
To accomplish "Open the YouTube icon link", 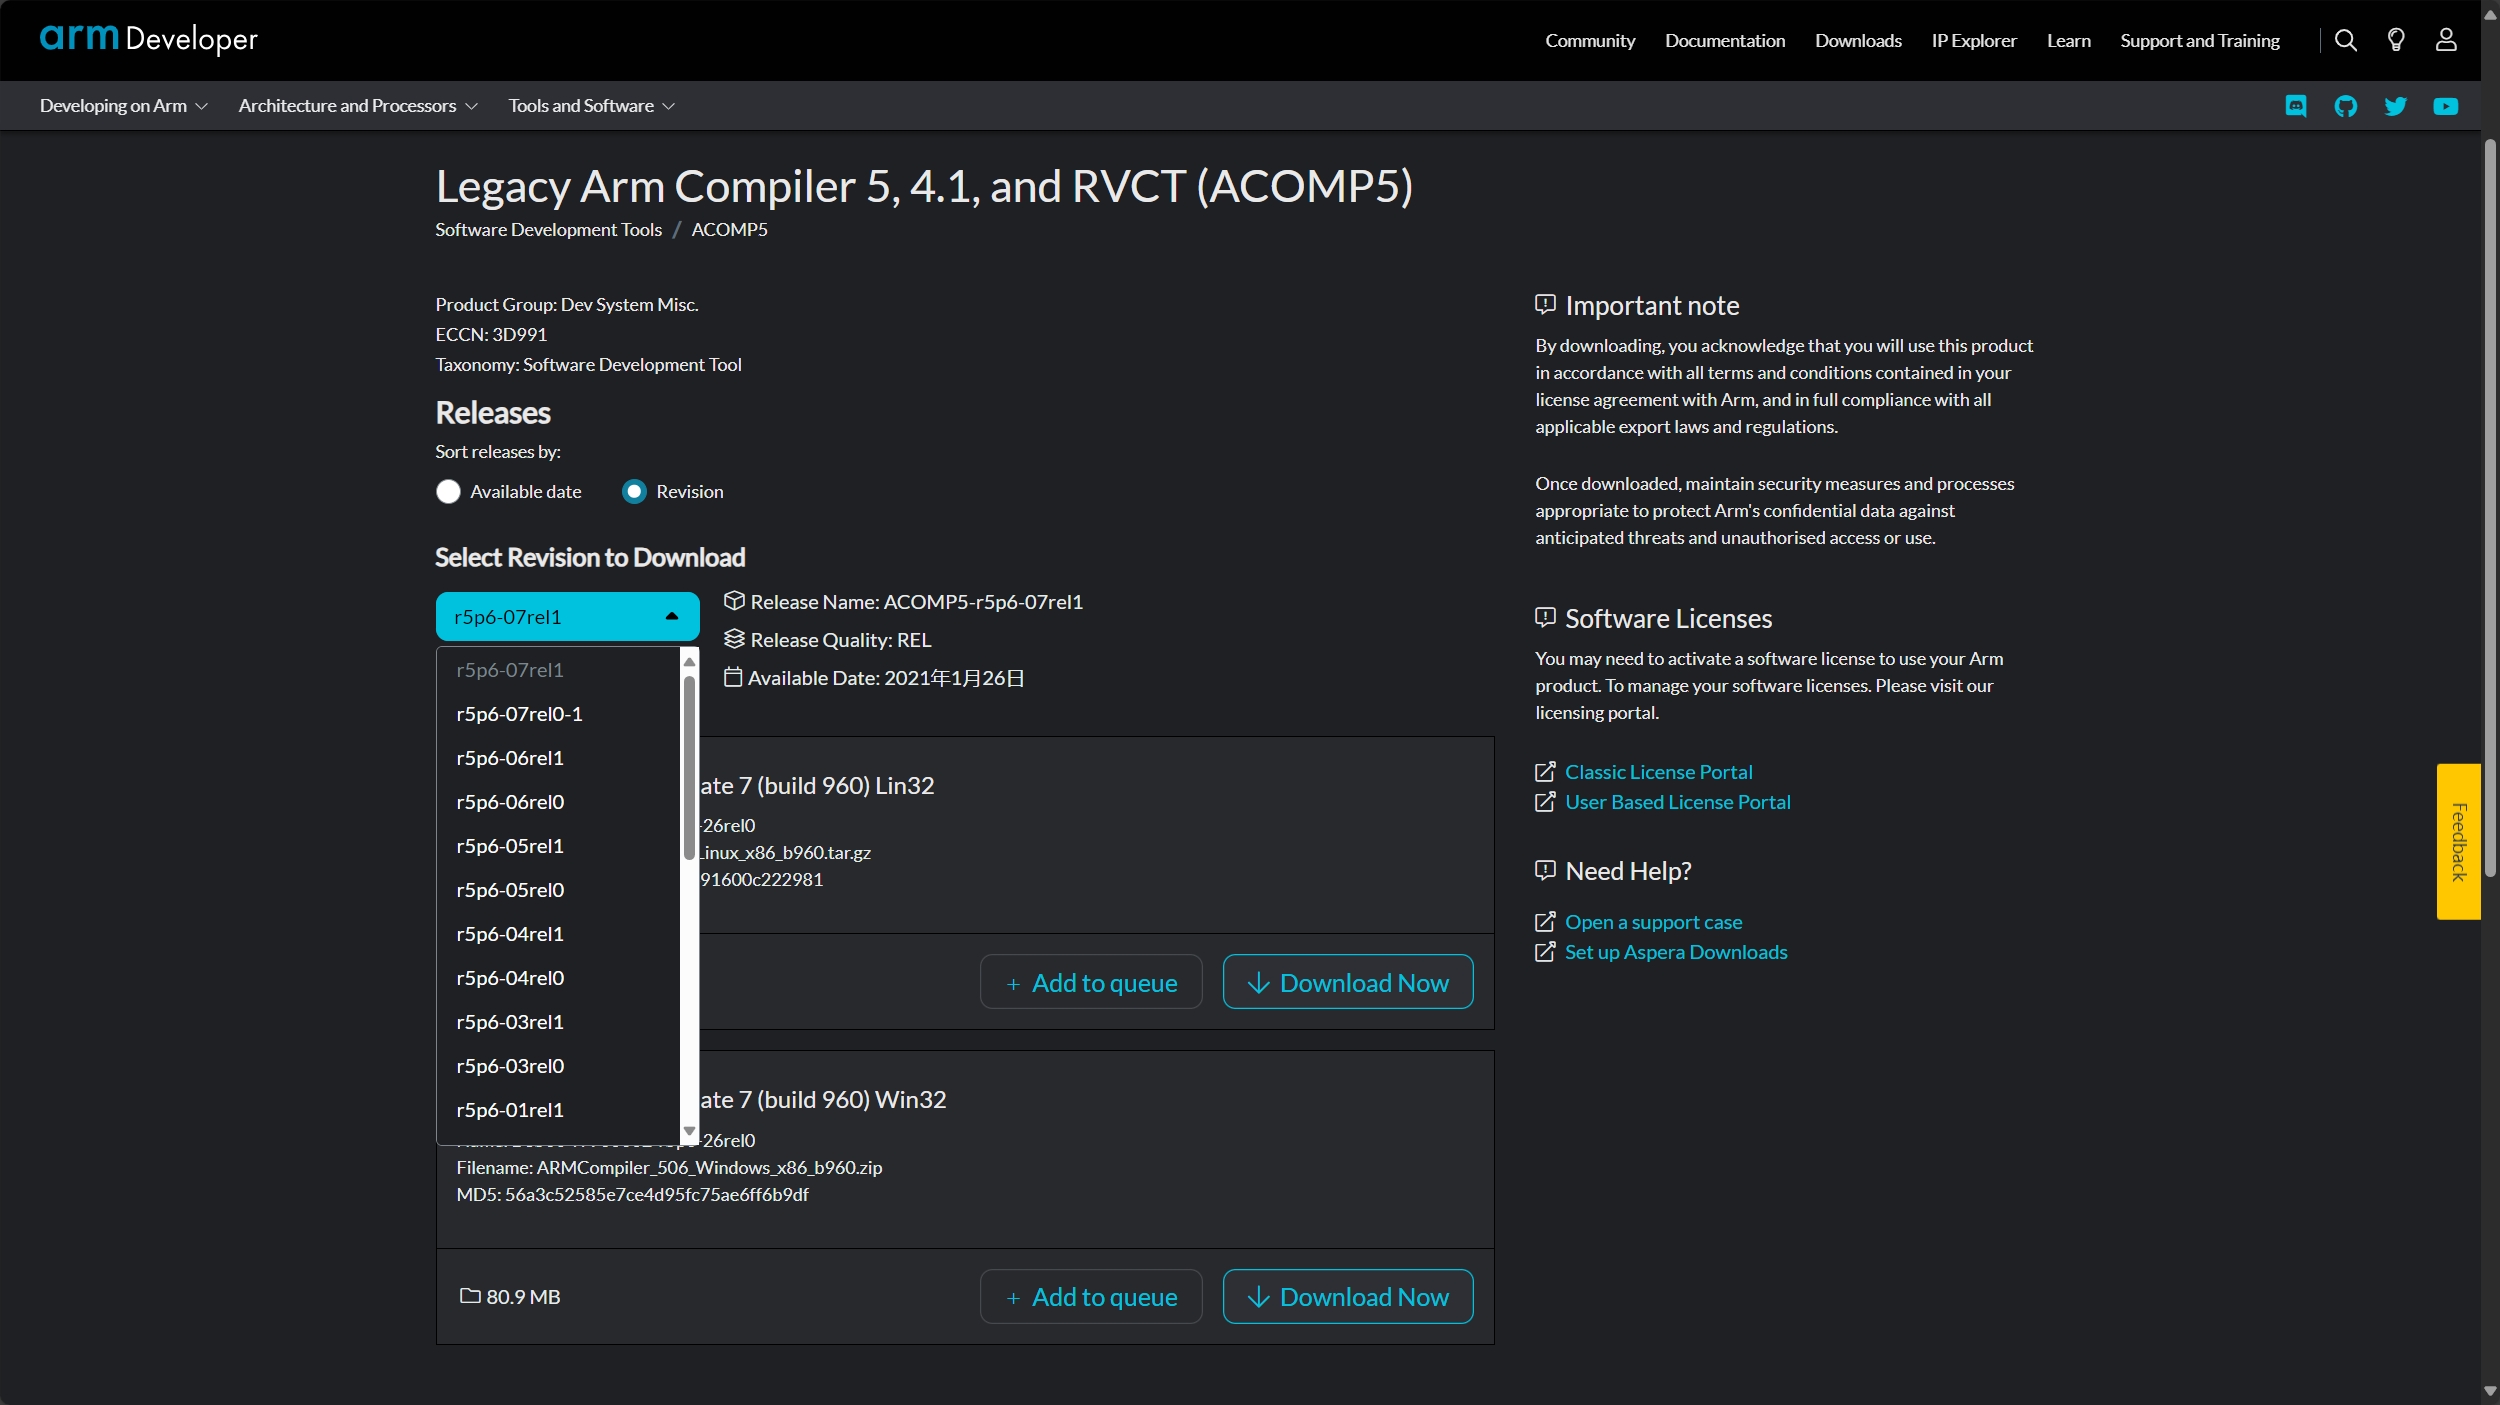I will click(2445, 106).
